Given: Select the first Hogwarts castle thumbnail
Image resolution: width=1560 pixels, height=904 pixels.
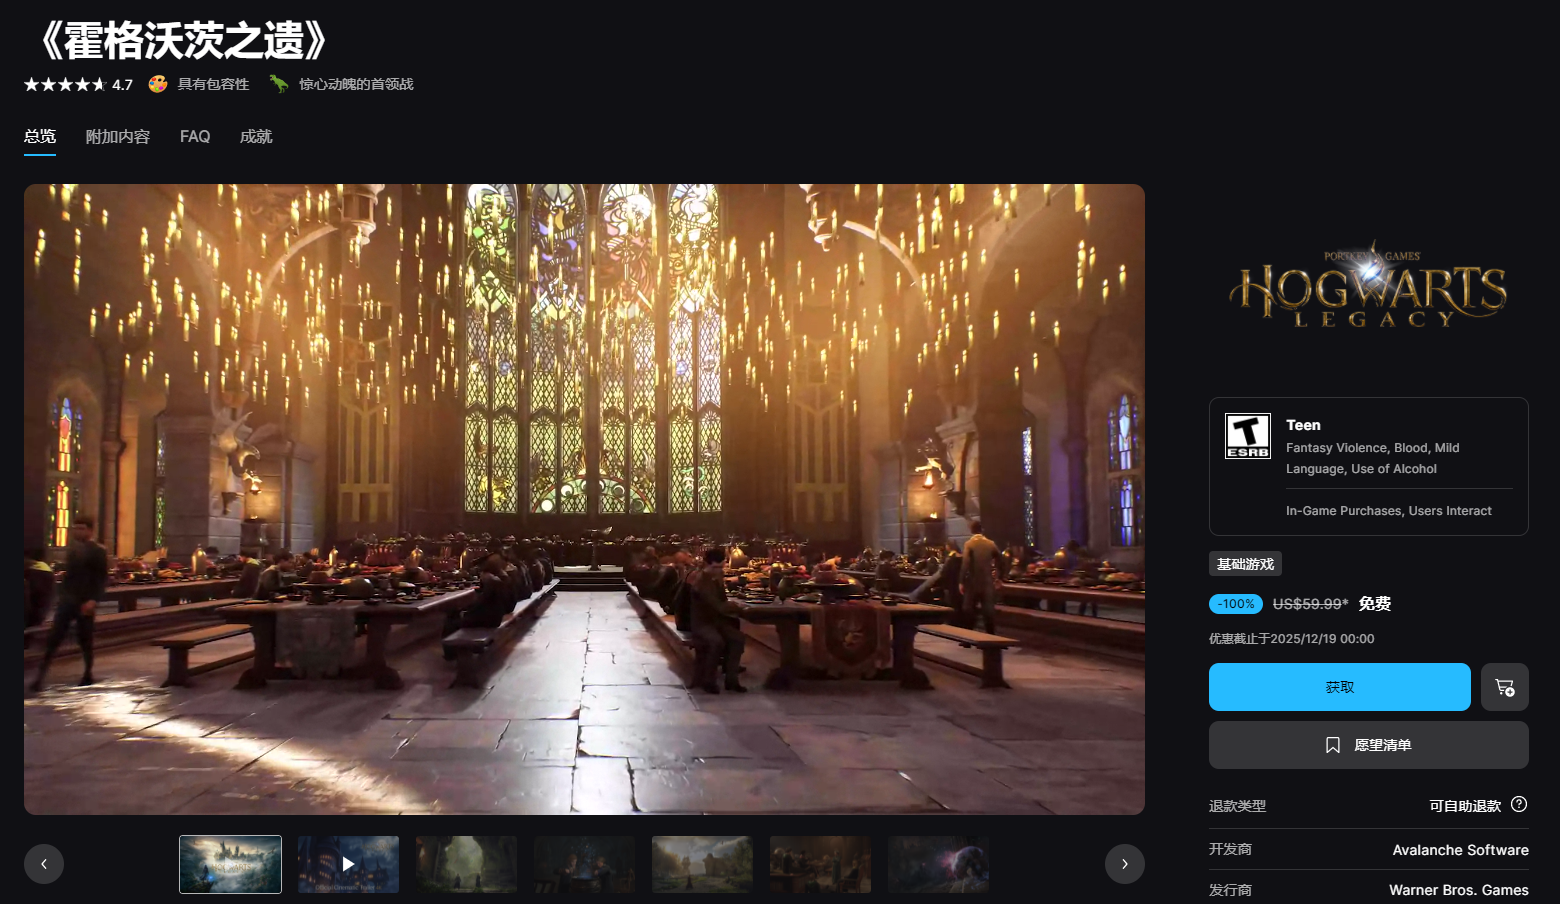Looking at the screenshot, I should point(230,864).
